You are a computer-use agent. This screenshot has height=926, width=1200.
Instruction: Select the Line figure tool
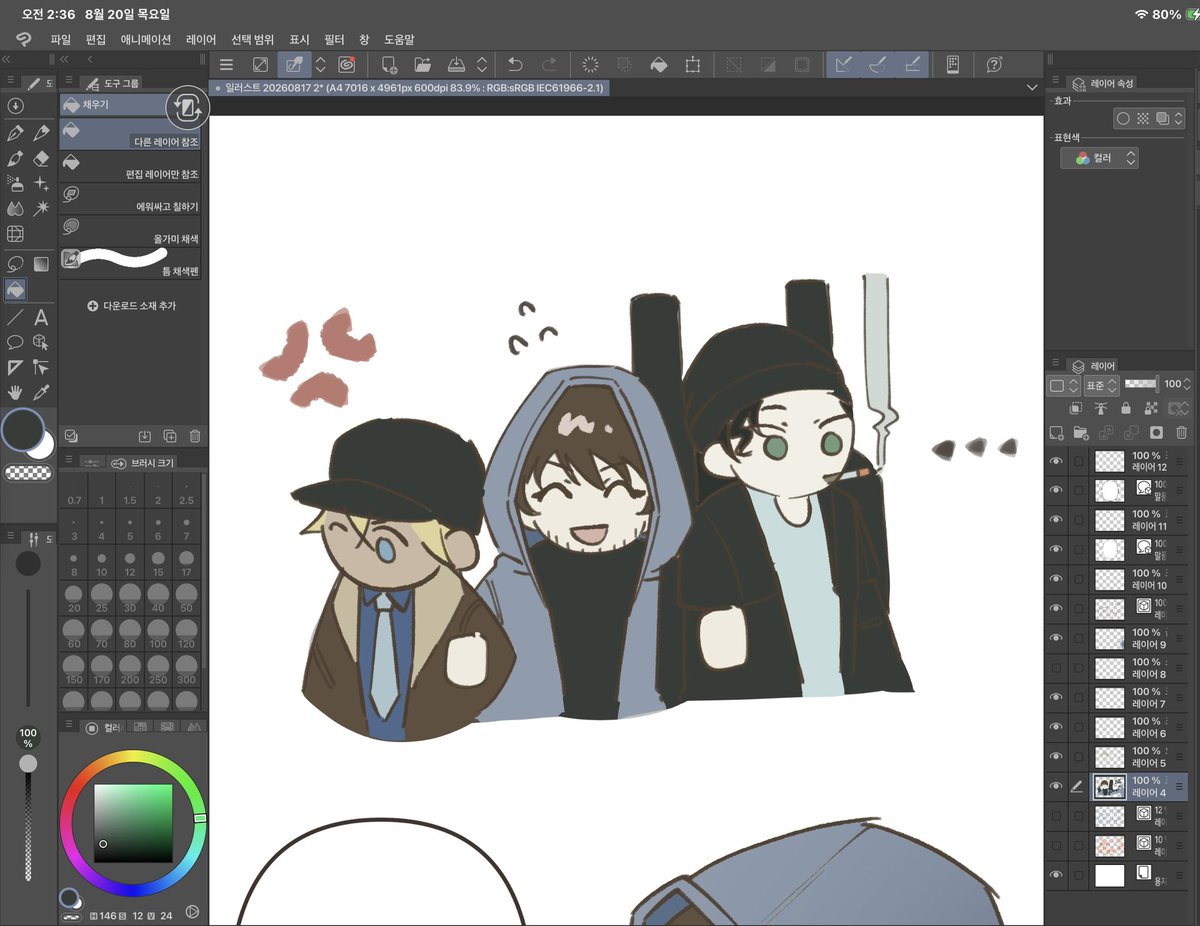click(15, 318)
